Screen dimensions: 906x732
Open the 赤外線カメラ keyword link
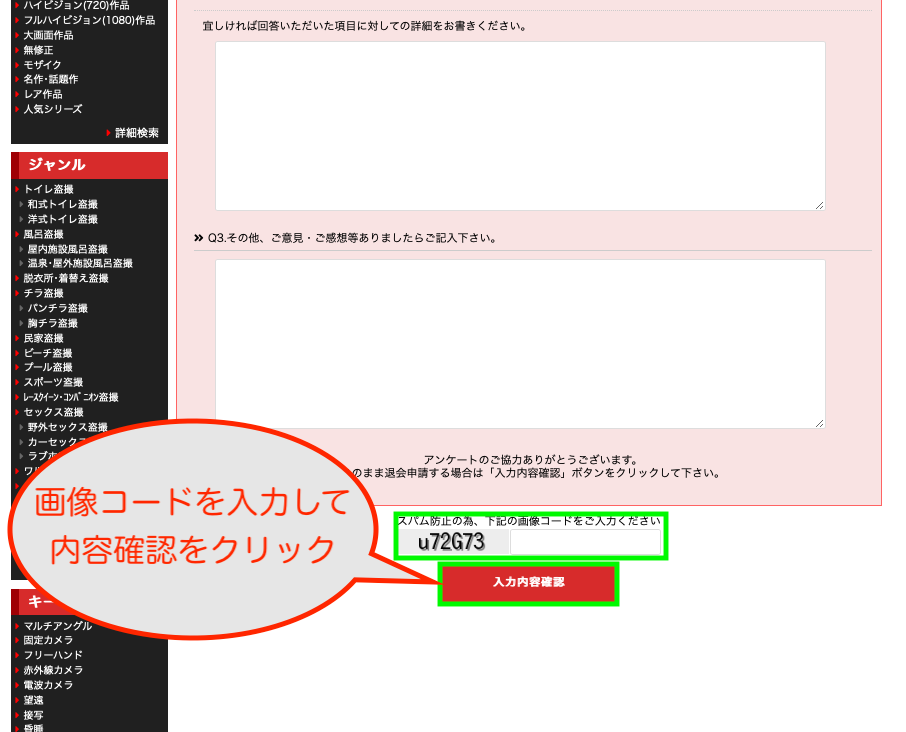click(x=53, y=670)
